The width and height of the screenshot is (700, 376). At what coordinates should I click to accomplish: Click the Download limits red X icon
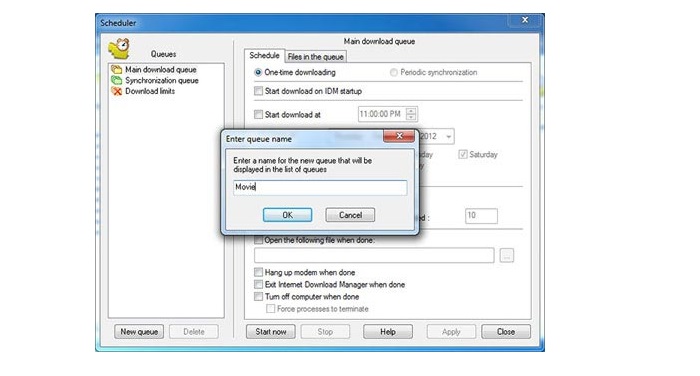pyautogui.click(x=117, y=91)
